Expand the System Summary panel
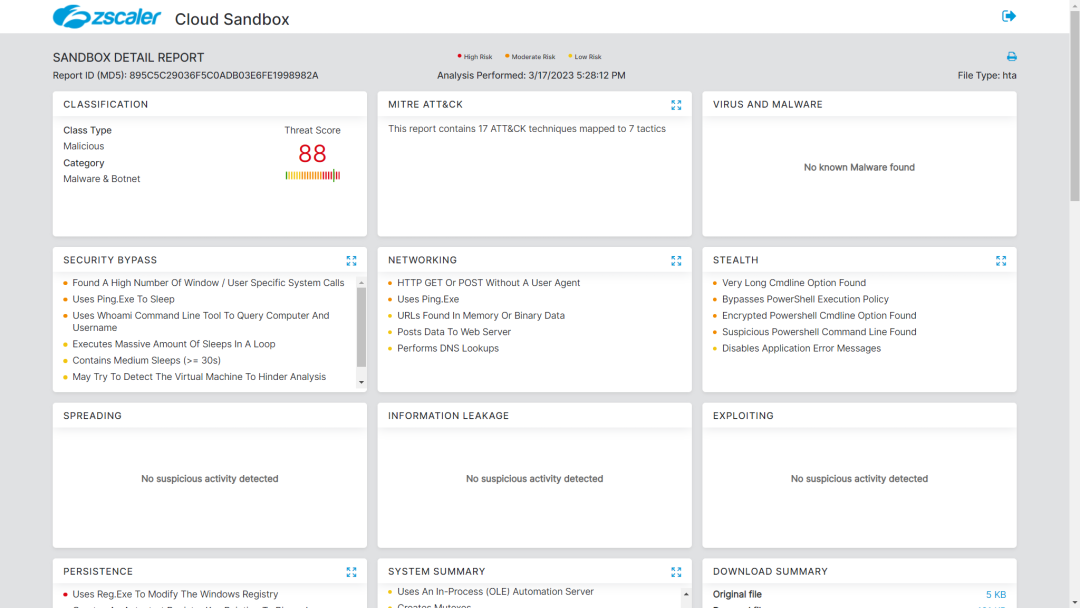1080x608 pixels. coord(676,572)
